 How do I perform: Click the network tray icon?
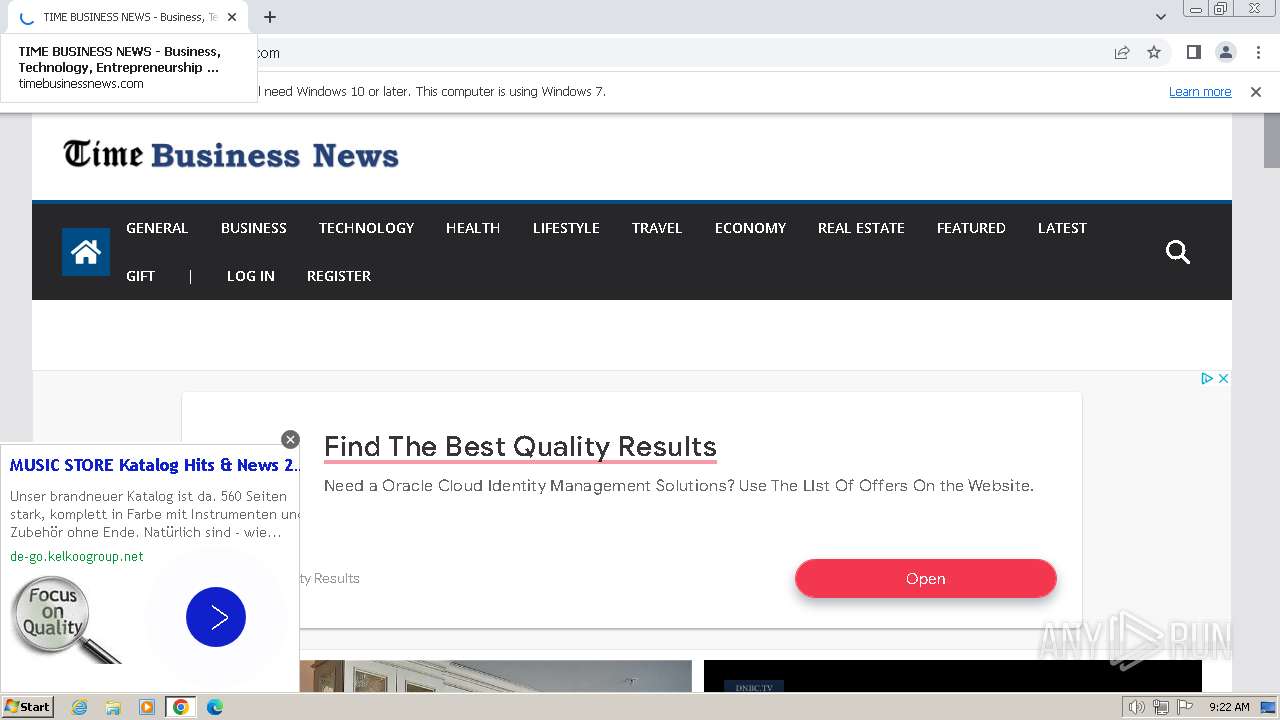tap(1161, 707)
